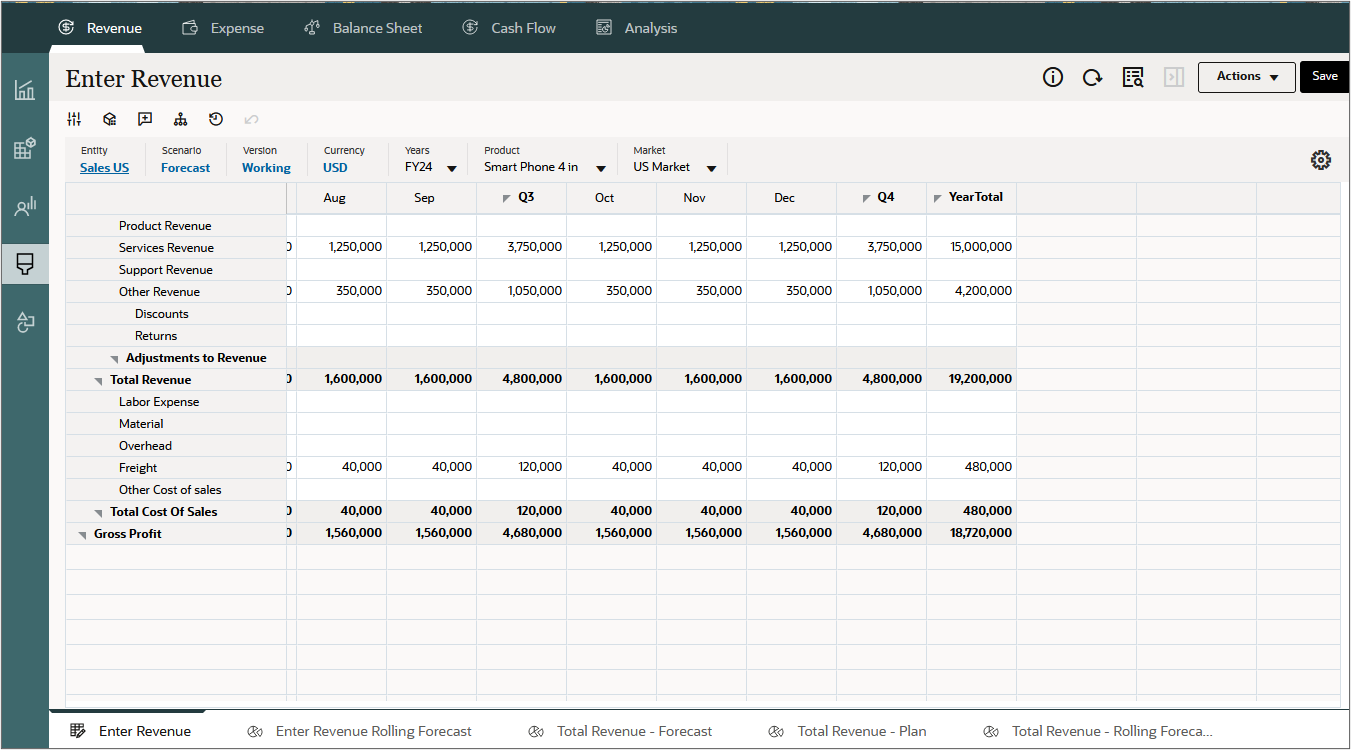
Task: Click Total Revenue Q3 value 4,800,000
Action: (521, 379)
